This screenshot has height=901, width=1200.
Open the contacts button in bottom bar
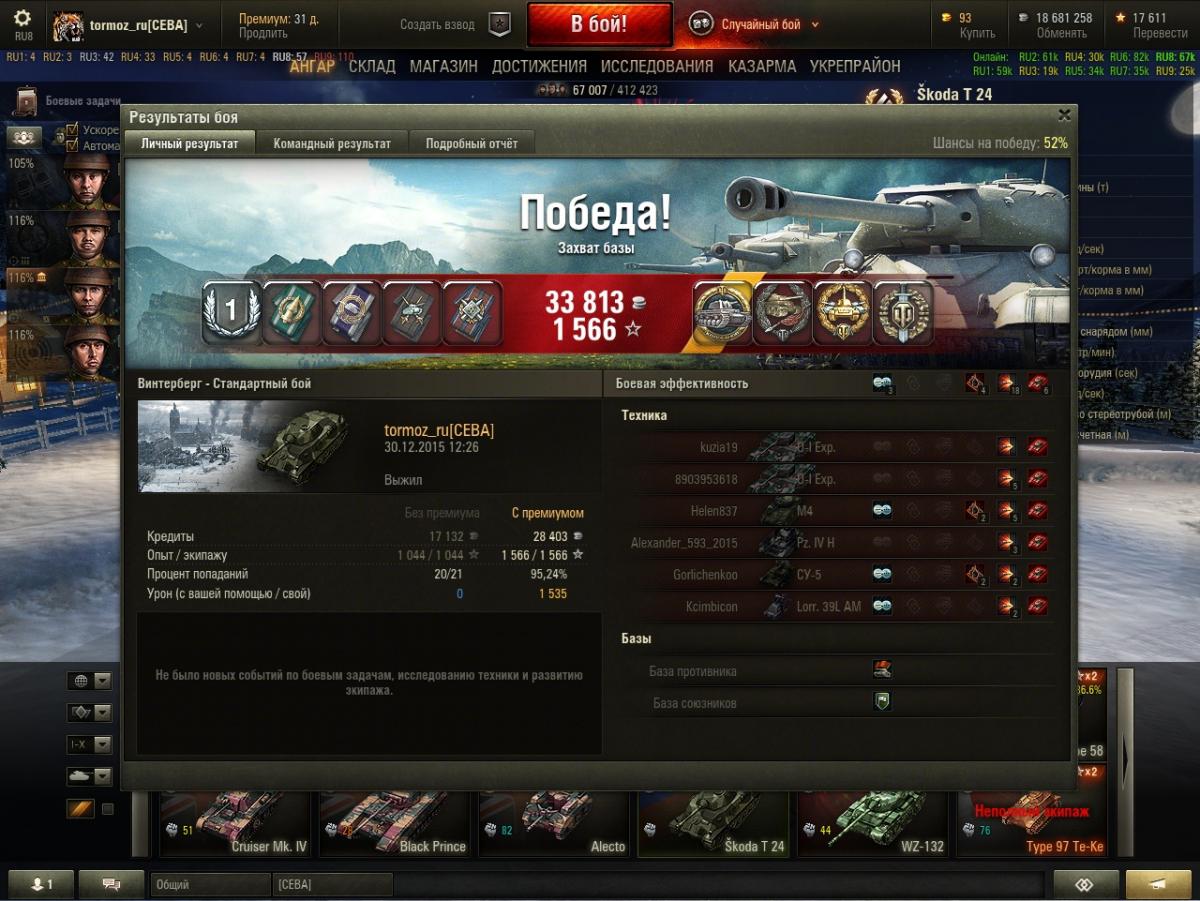pos(41,884)
